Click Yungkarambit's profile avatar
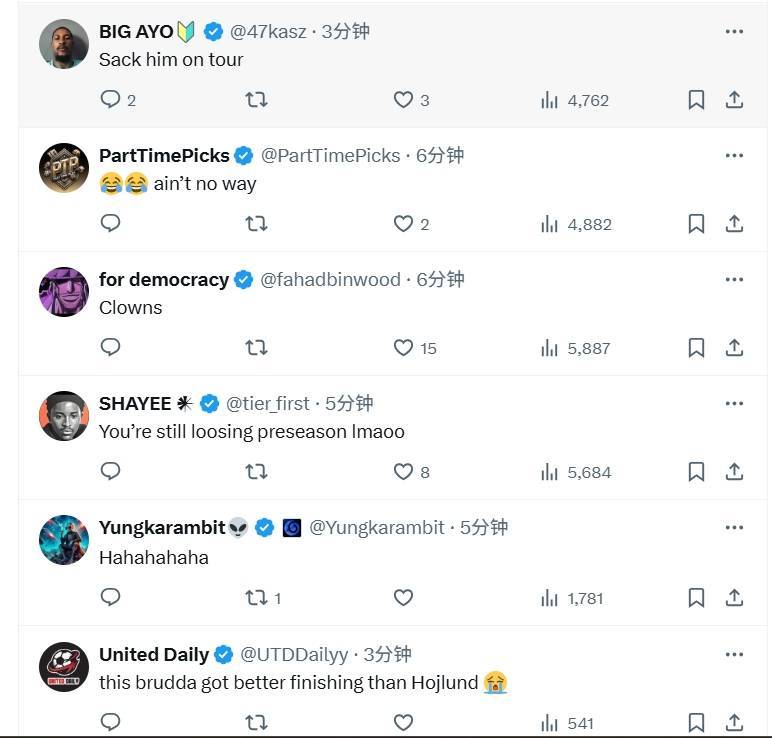Image resolution: width=772 pixels, height=738 pixels. click(64, 540)
